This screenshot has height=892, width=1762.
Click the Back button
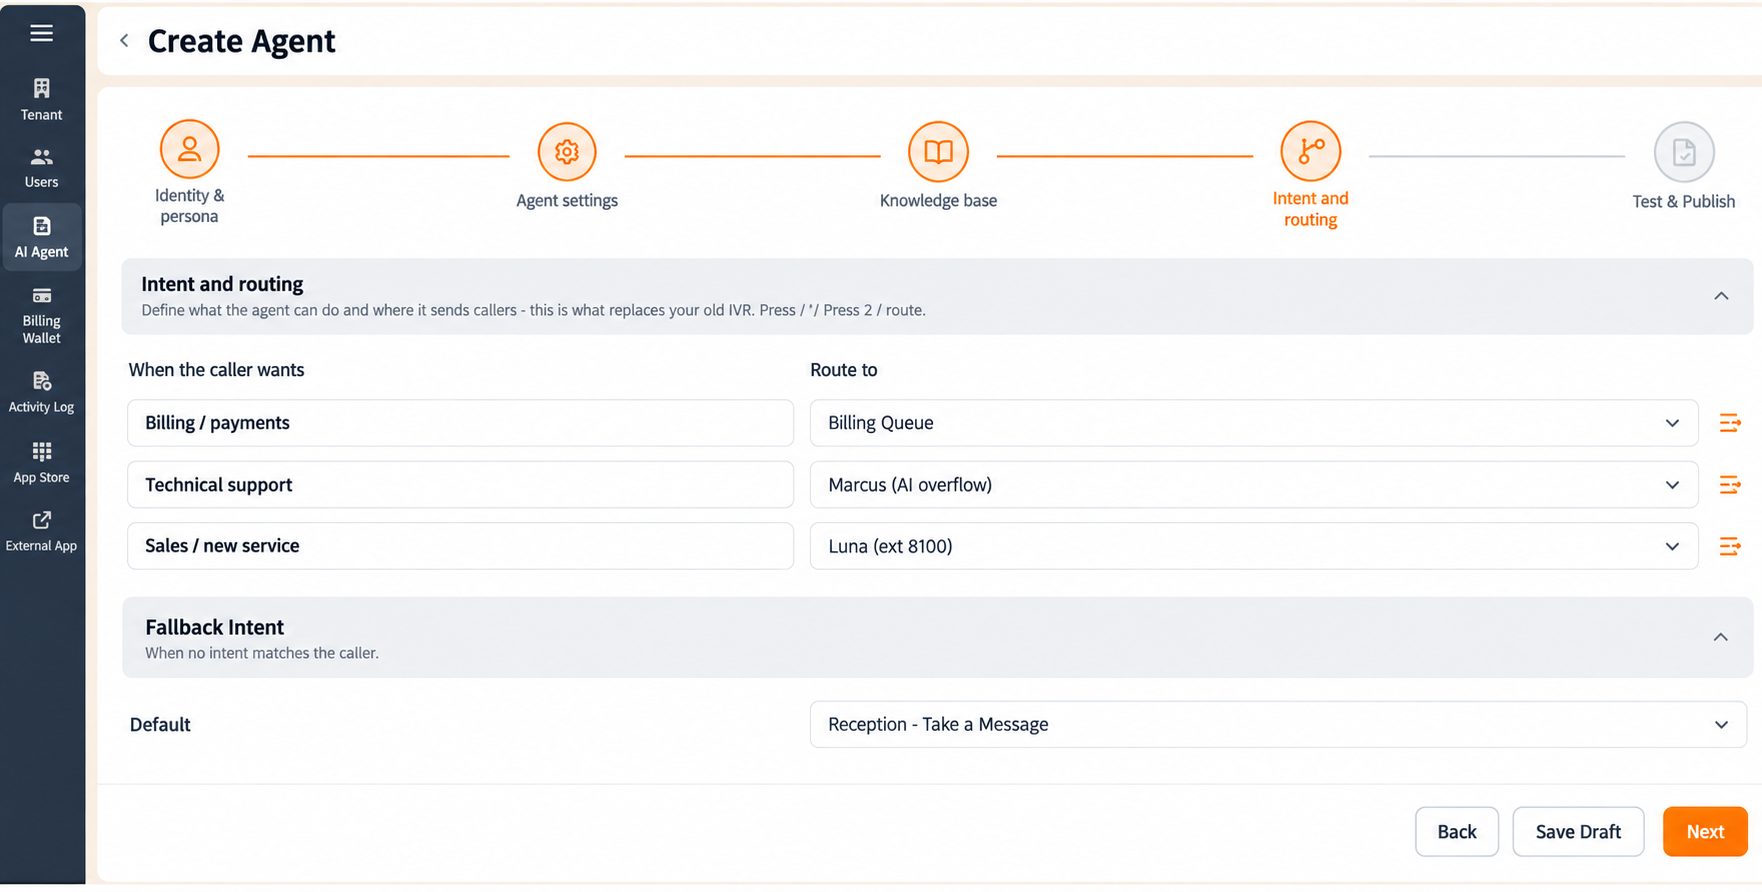[x=1457, y=832]
